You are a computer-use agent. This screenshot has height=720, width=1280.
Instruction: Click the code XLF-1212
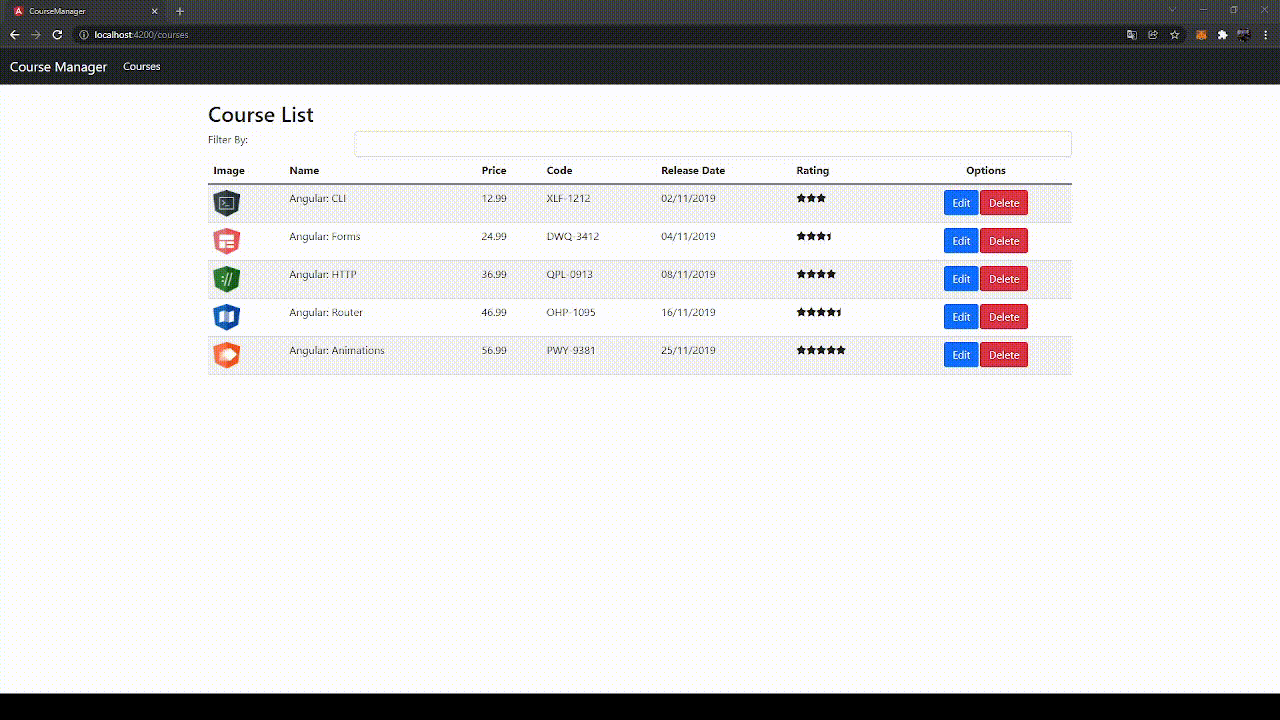pyautogui.click(x=569, y=198)
